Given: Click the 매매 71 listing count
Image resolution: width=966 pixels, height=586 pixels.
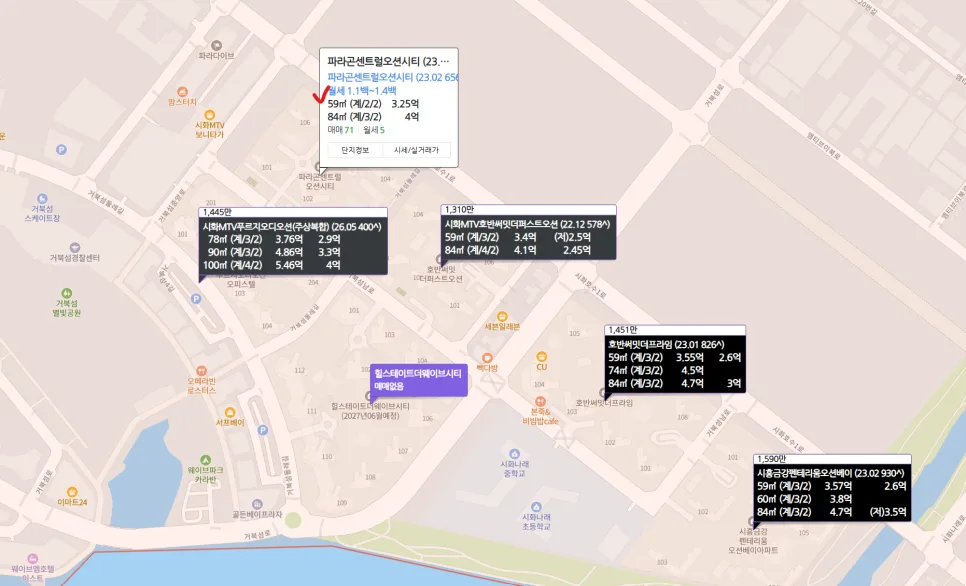Looking at the screenshot, I should (x=341, y=130).
